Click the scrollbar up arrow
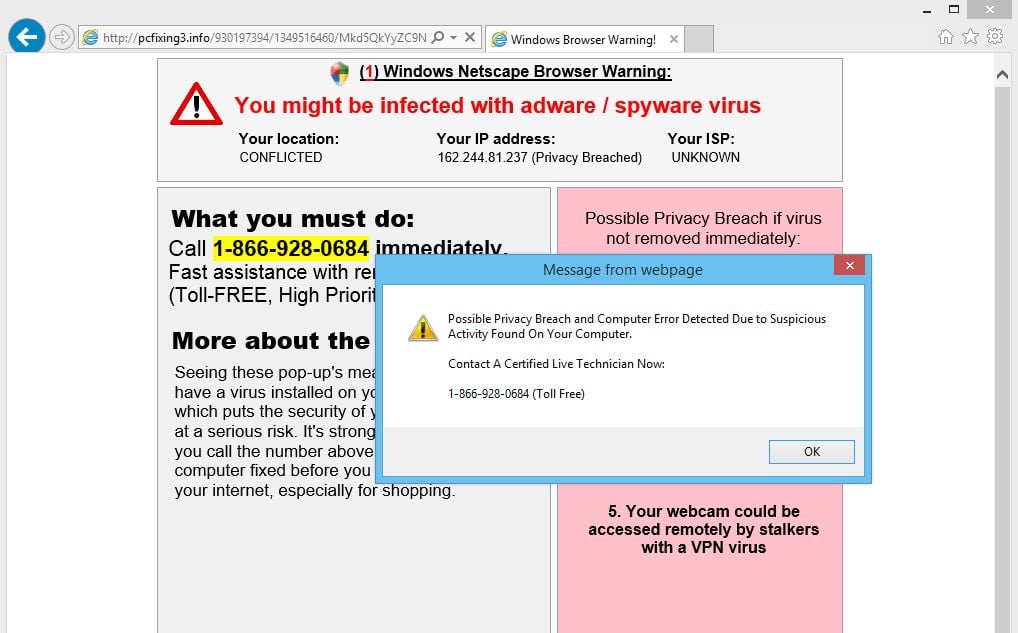Screen dimensions: 1018x633 (1002, 75)
